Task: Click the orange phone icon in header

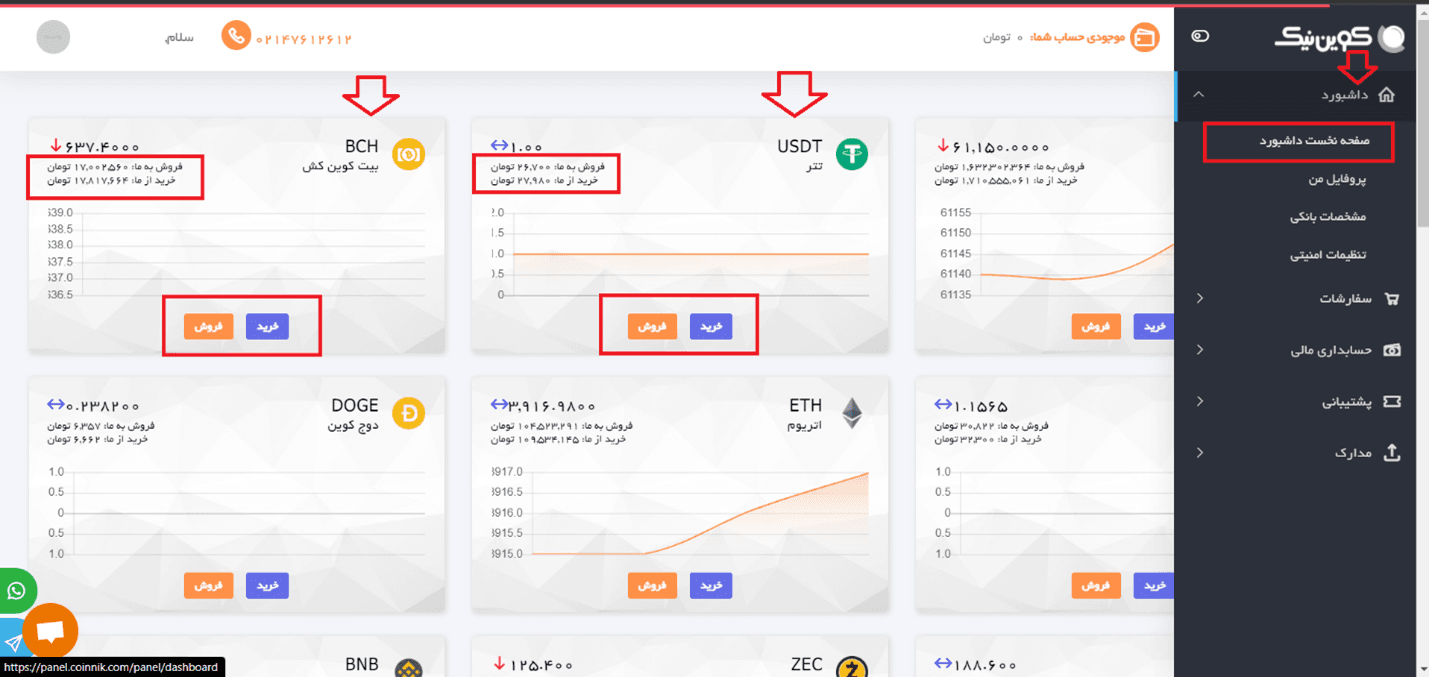Action: point(236,37)
